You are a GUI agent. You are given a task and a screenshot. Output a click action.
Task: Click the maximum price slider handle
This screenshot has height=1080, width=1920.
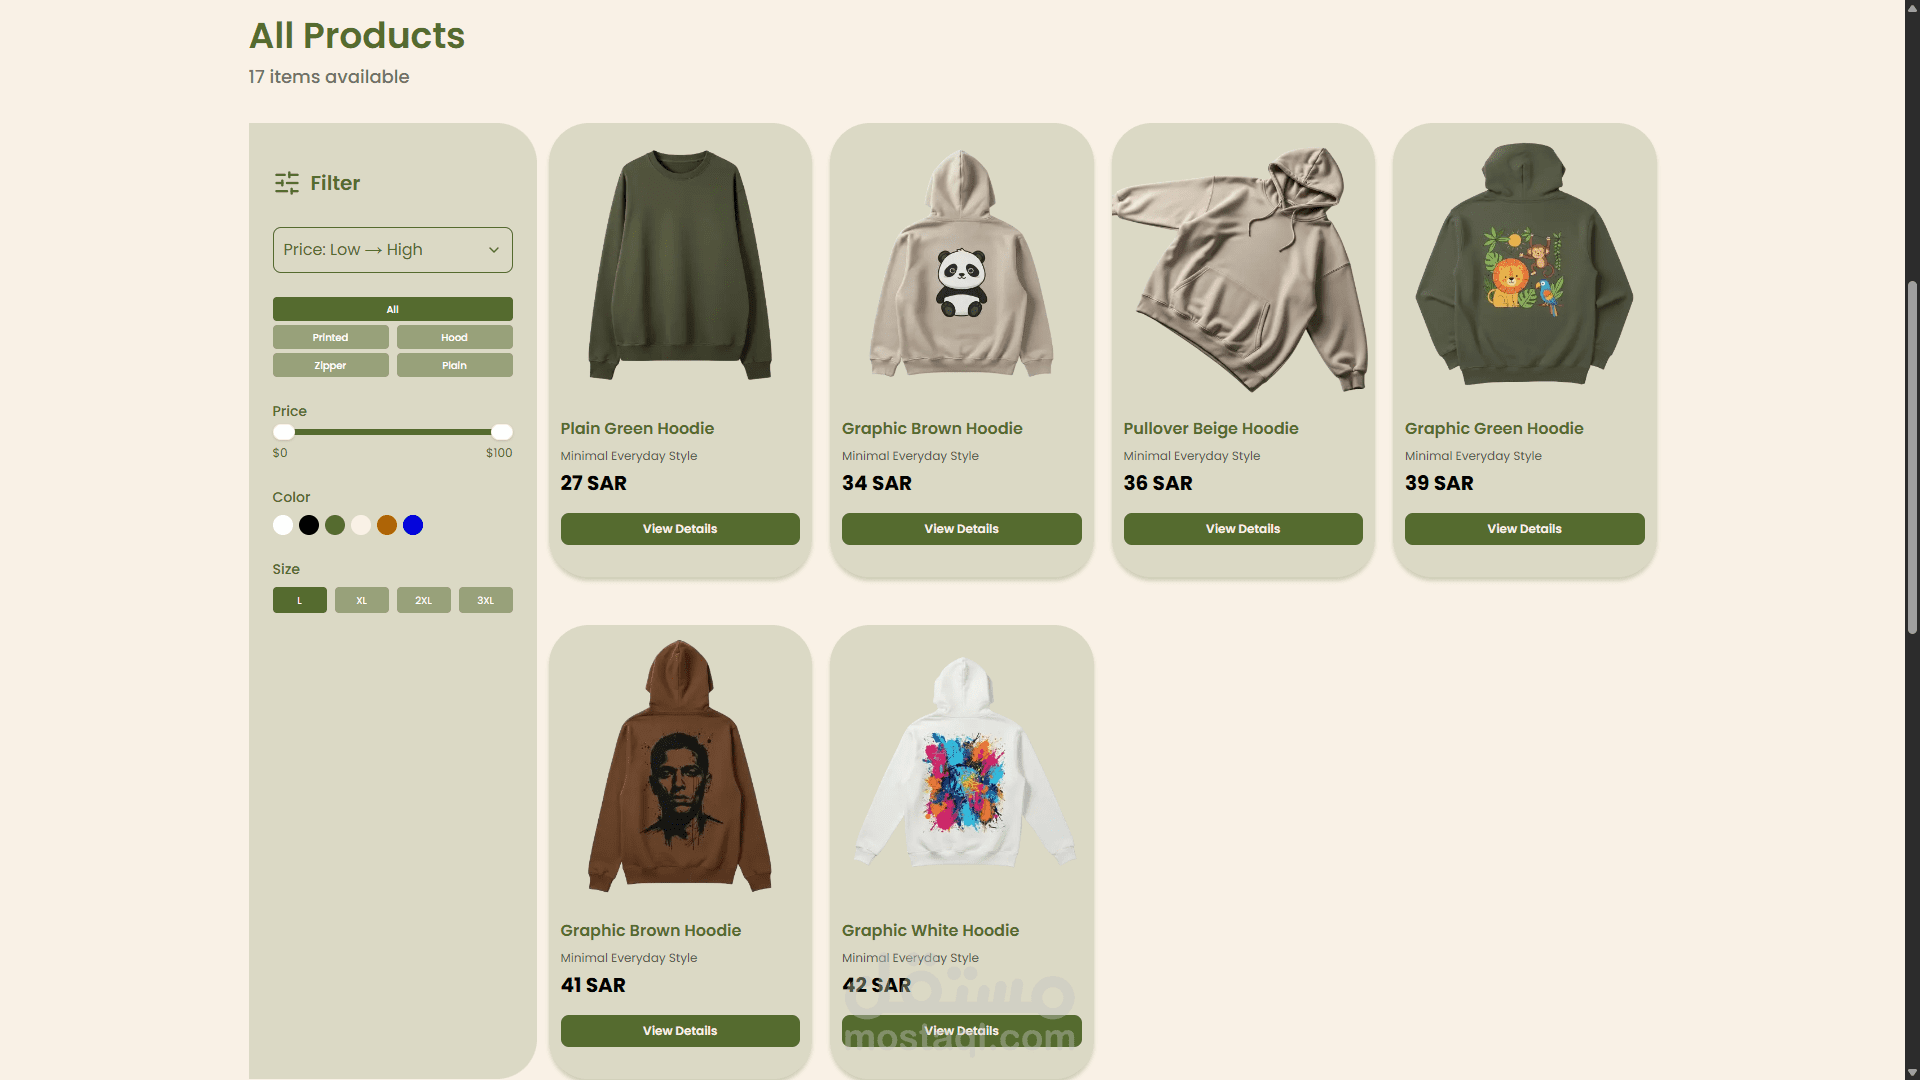point(502,432)
